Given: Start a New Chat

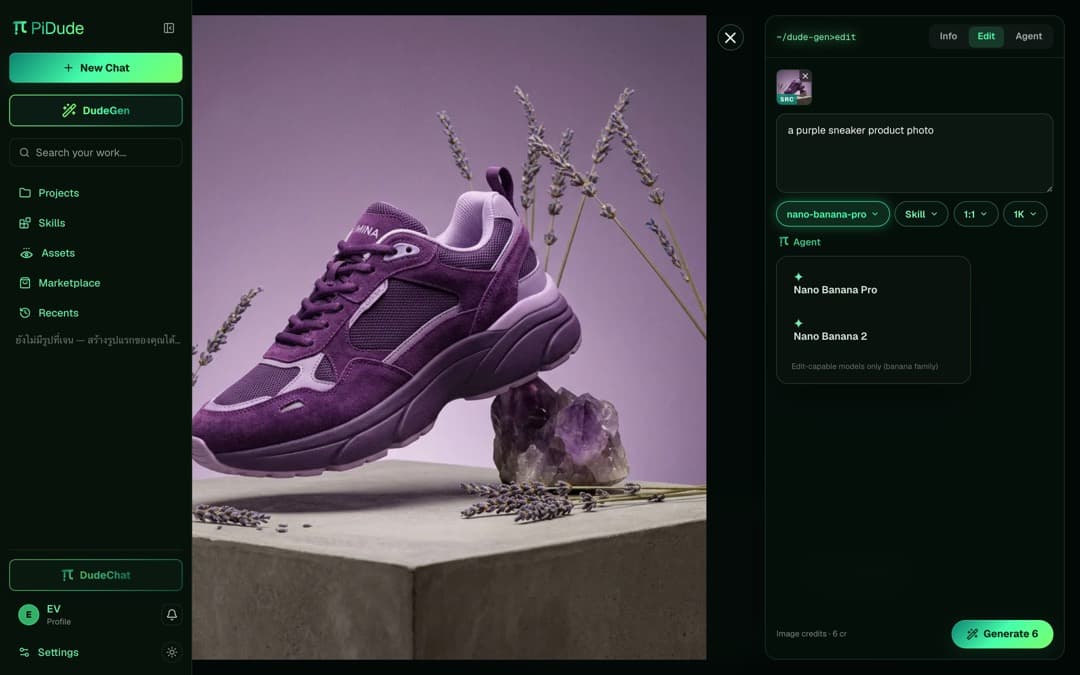Looking at the screenshot, I should (x=96, y=68).
